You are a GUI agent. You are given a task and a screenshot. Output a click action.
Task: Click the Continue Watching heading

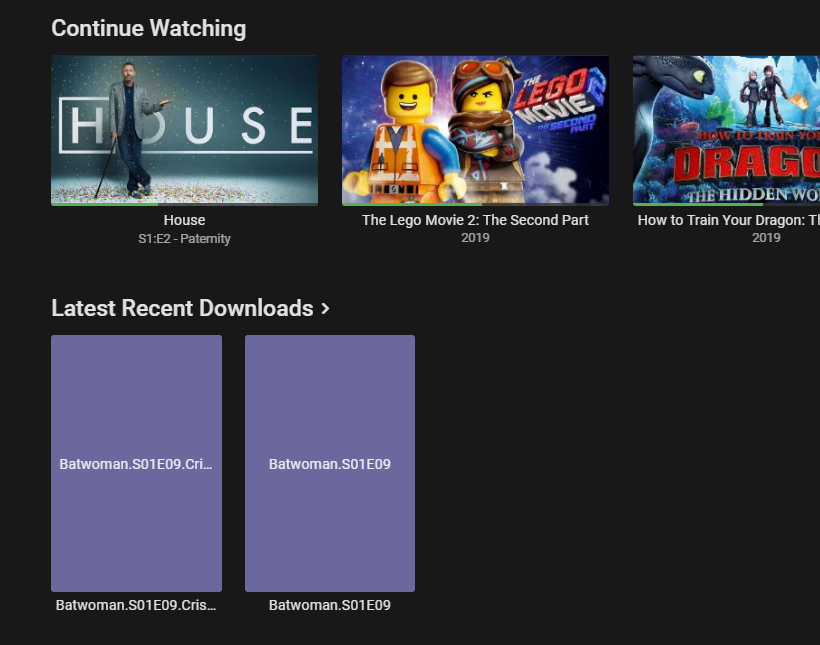(x=149, y=28)
